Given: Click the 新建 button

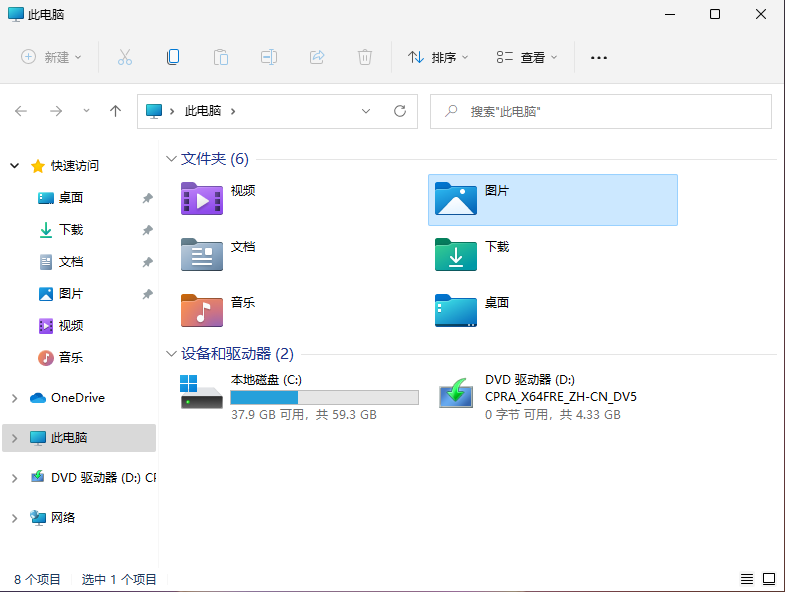Looking at the screenshot, I should coord(52,57).
